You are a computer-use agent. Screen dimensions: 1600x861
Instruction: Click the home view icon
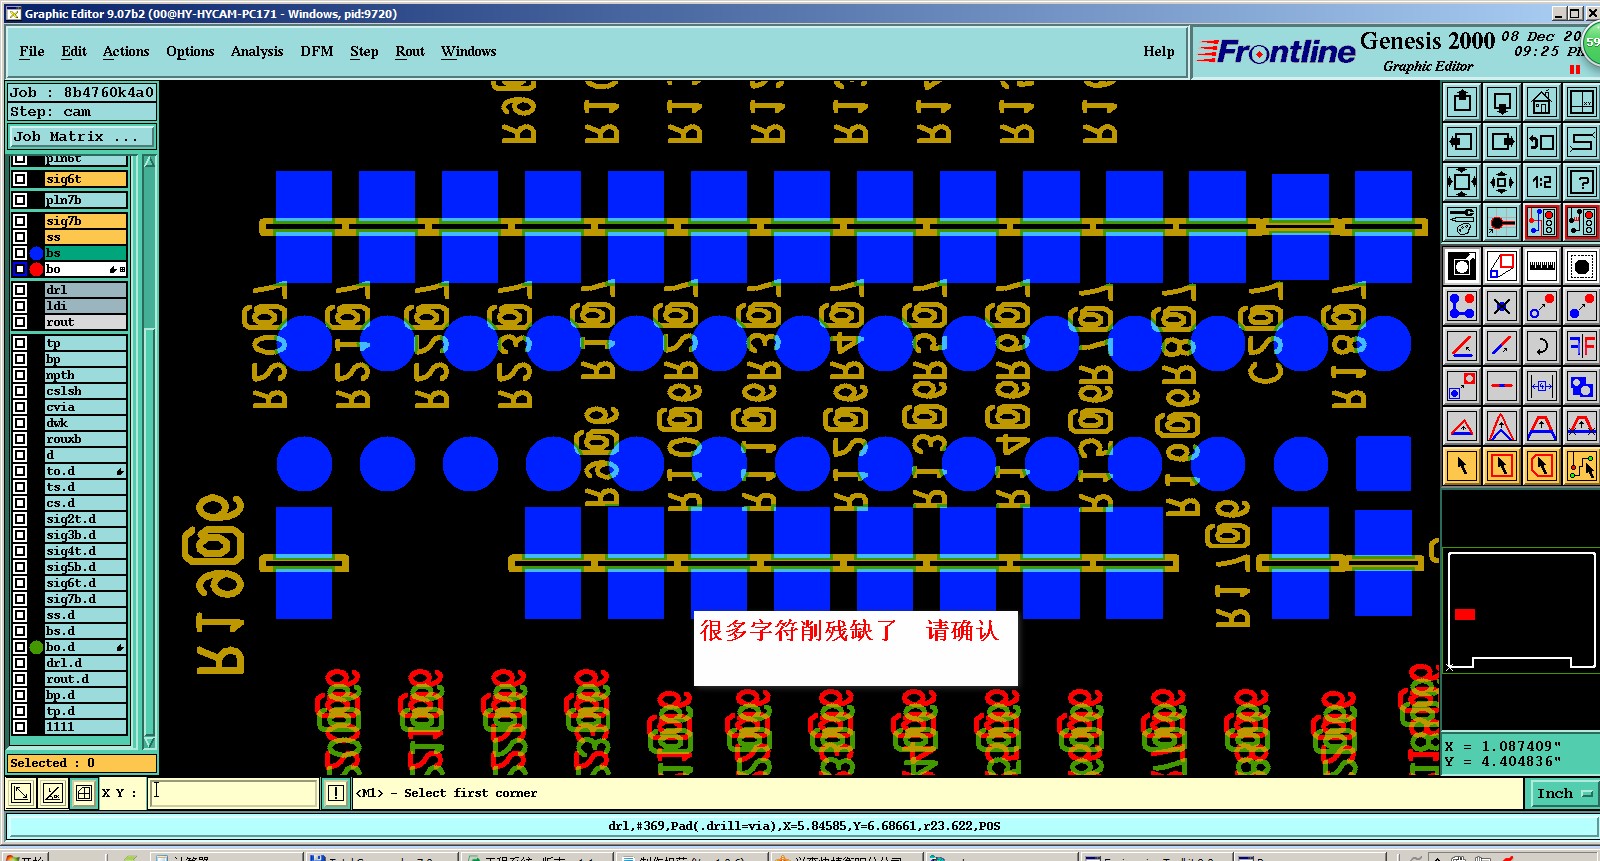1542,102
